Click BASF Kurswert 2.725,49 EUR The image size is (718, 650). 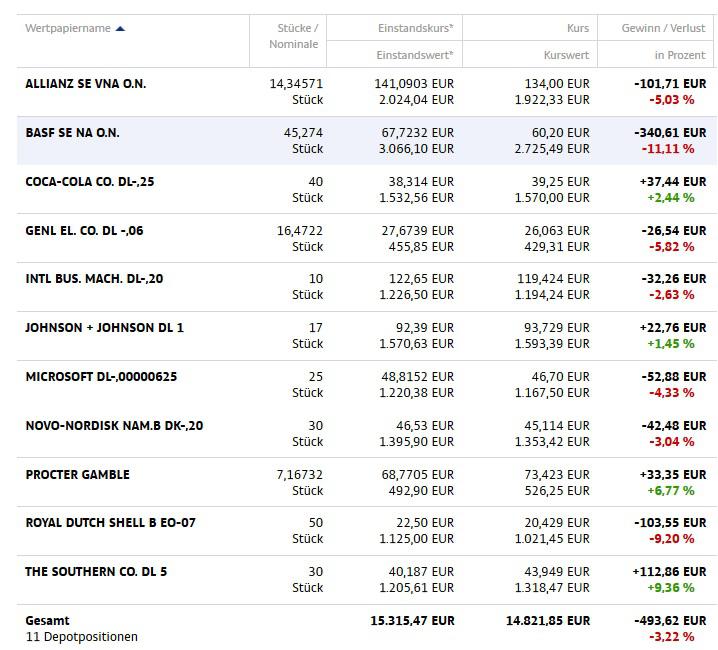point(552,149)
